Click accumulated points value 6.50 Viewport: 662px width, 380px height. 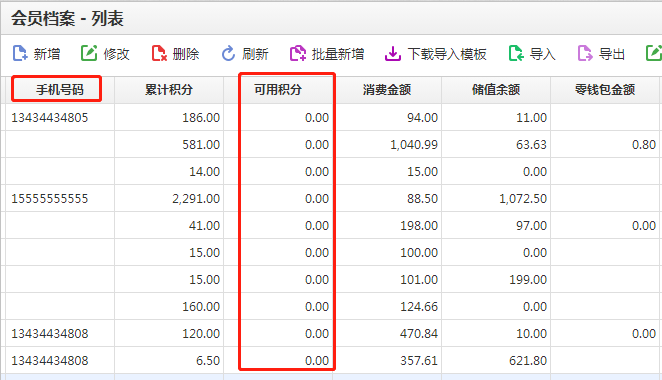click(208, 361)
